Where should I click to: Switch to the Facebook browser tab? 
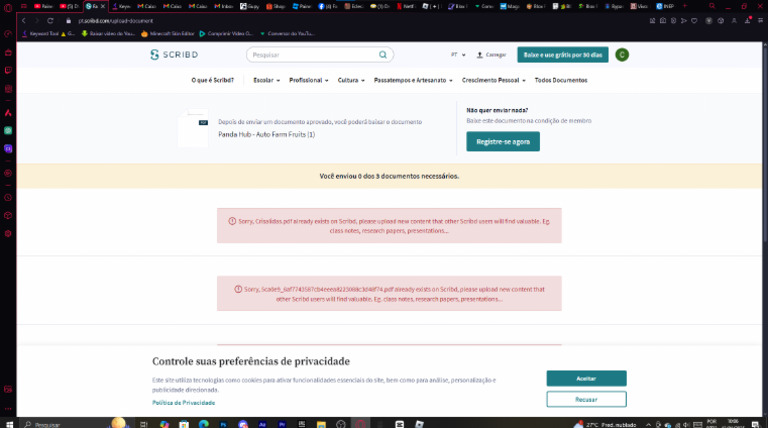328,6
